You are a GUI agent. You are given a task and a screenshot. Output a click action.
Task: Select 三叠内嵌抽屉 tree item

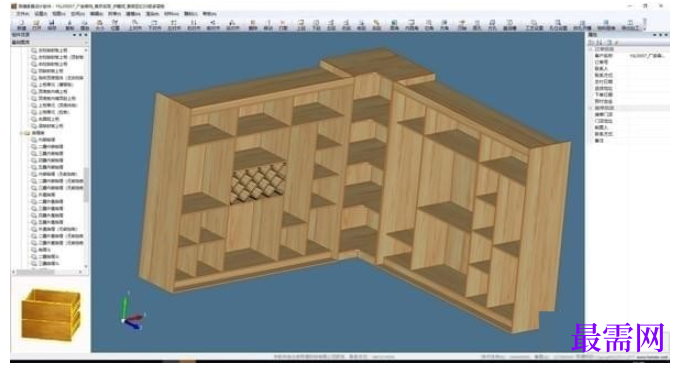coord(51,153)
